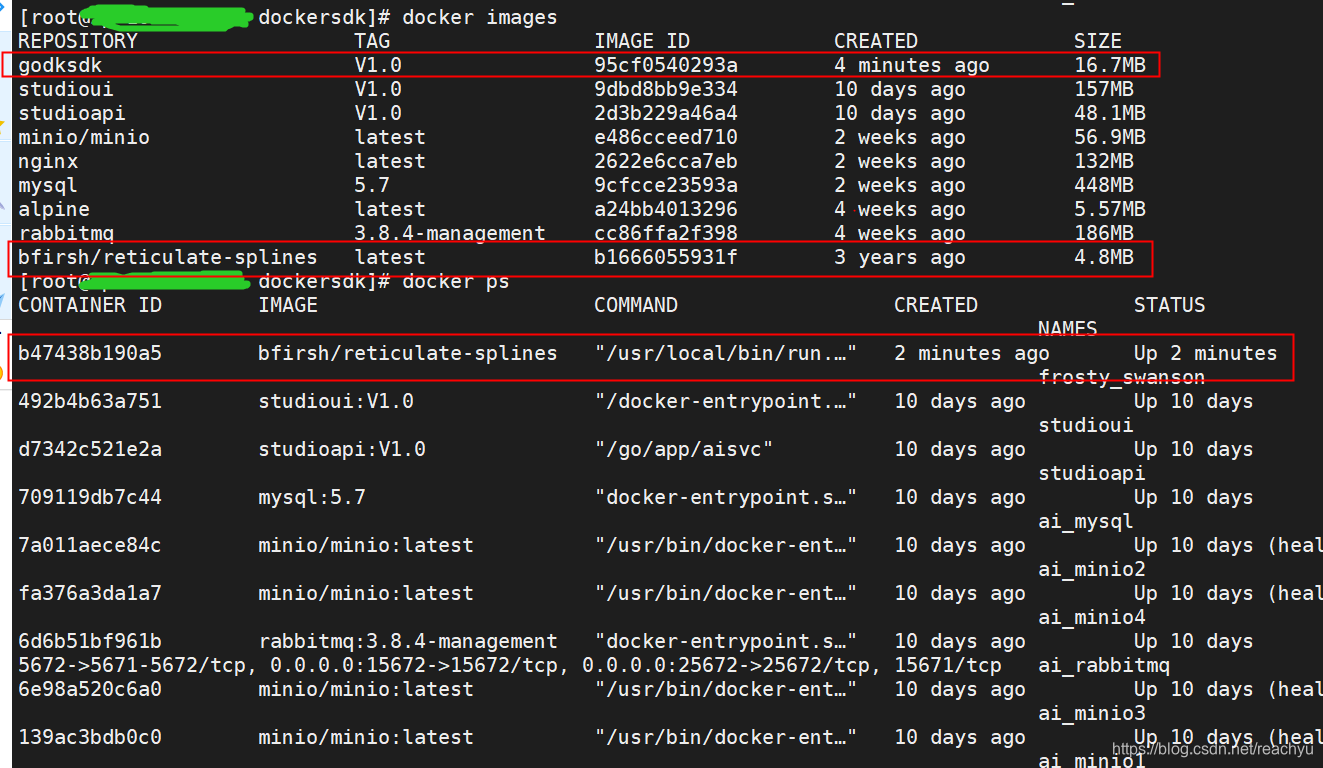Select image ID 95cf0540293a
Screen dimensions: 1323x768
coord(666,65)
